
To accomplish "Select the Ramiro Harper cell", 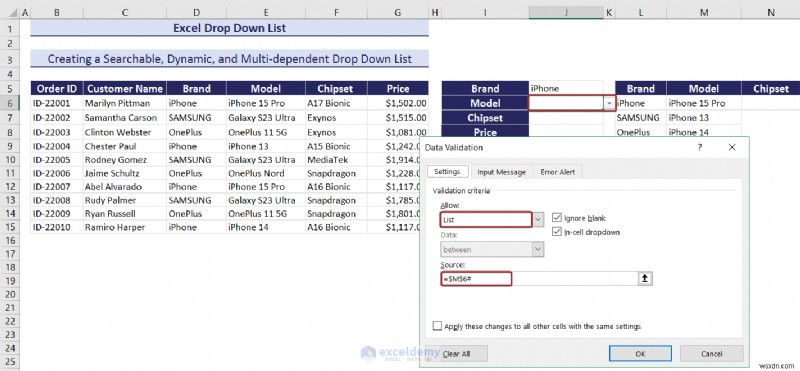I will pyautogui.click(x=124, y=227).
